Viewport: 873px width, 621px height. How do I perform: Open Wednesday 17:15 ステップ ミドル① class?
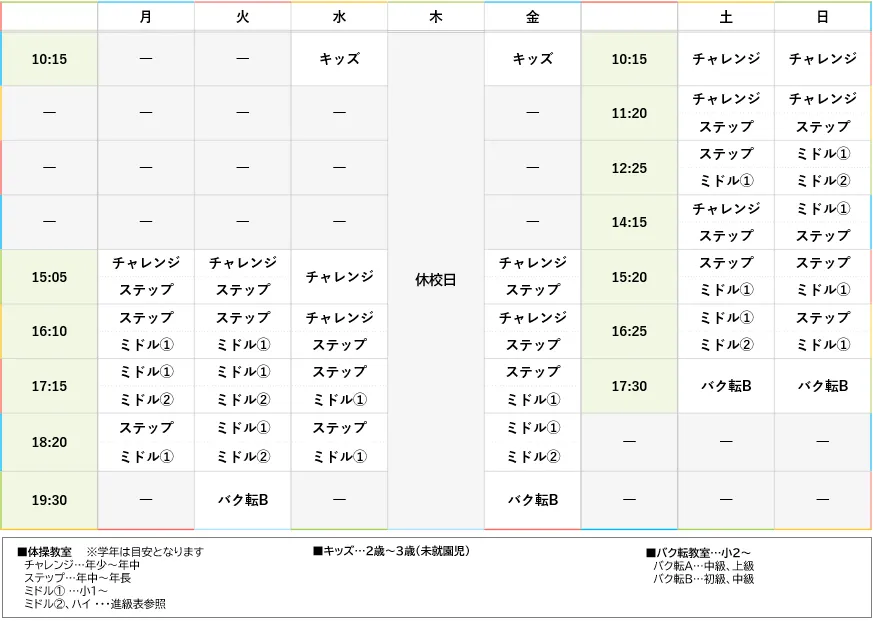coord(339,385)
